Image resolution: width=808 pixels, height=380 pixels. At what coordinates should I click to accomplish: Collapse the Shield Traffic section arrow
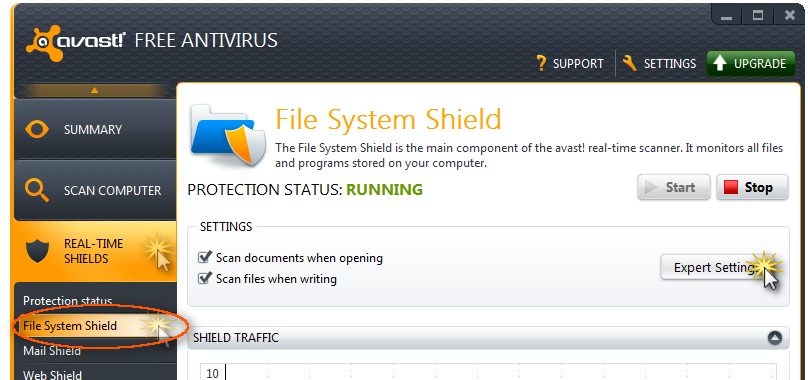[775, 338]
